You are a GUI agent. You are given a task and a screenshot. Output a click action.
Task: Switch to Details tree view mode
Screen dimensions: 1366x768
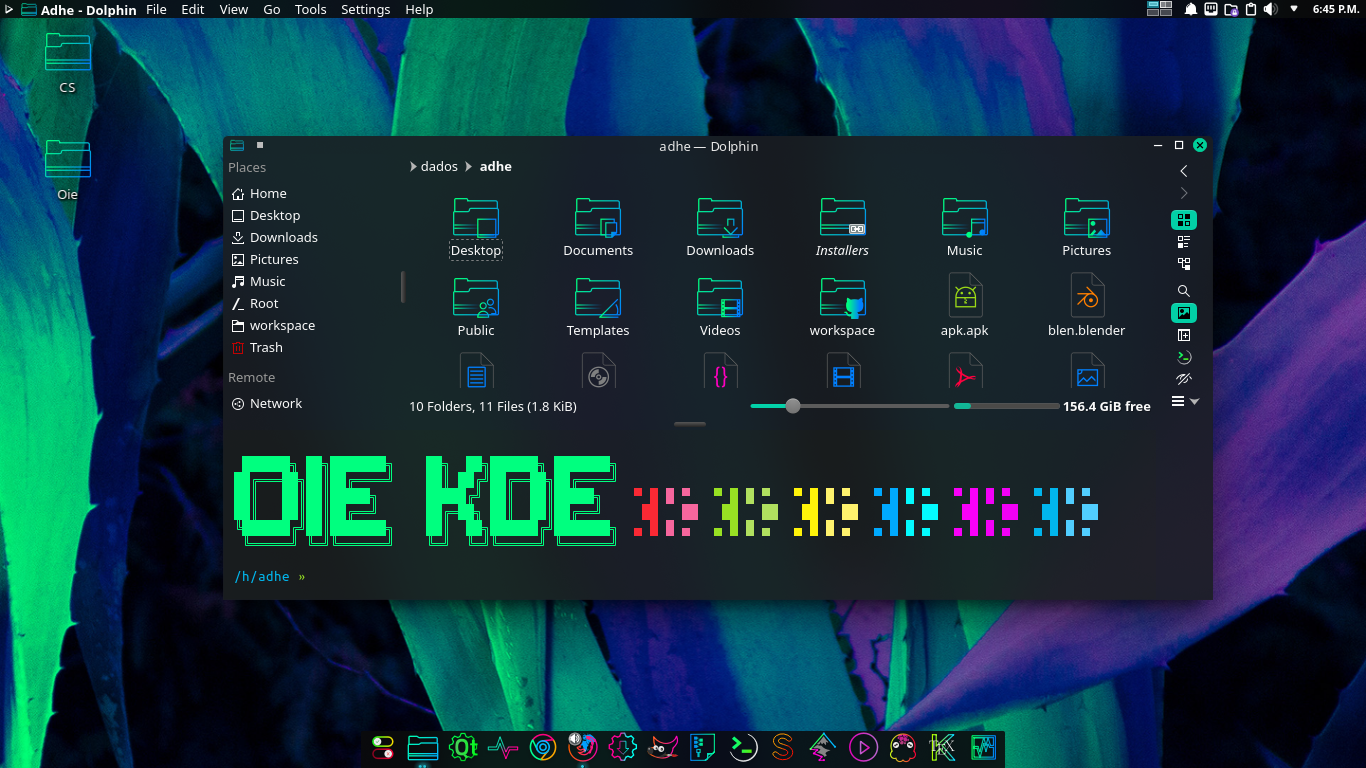[1184, 264]
